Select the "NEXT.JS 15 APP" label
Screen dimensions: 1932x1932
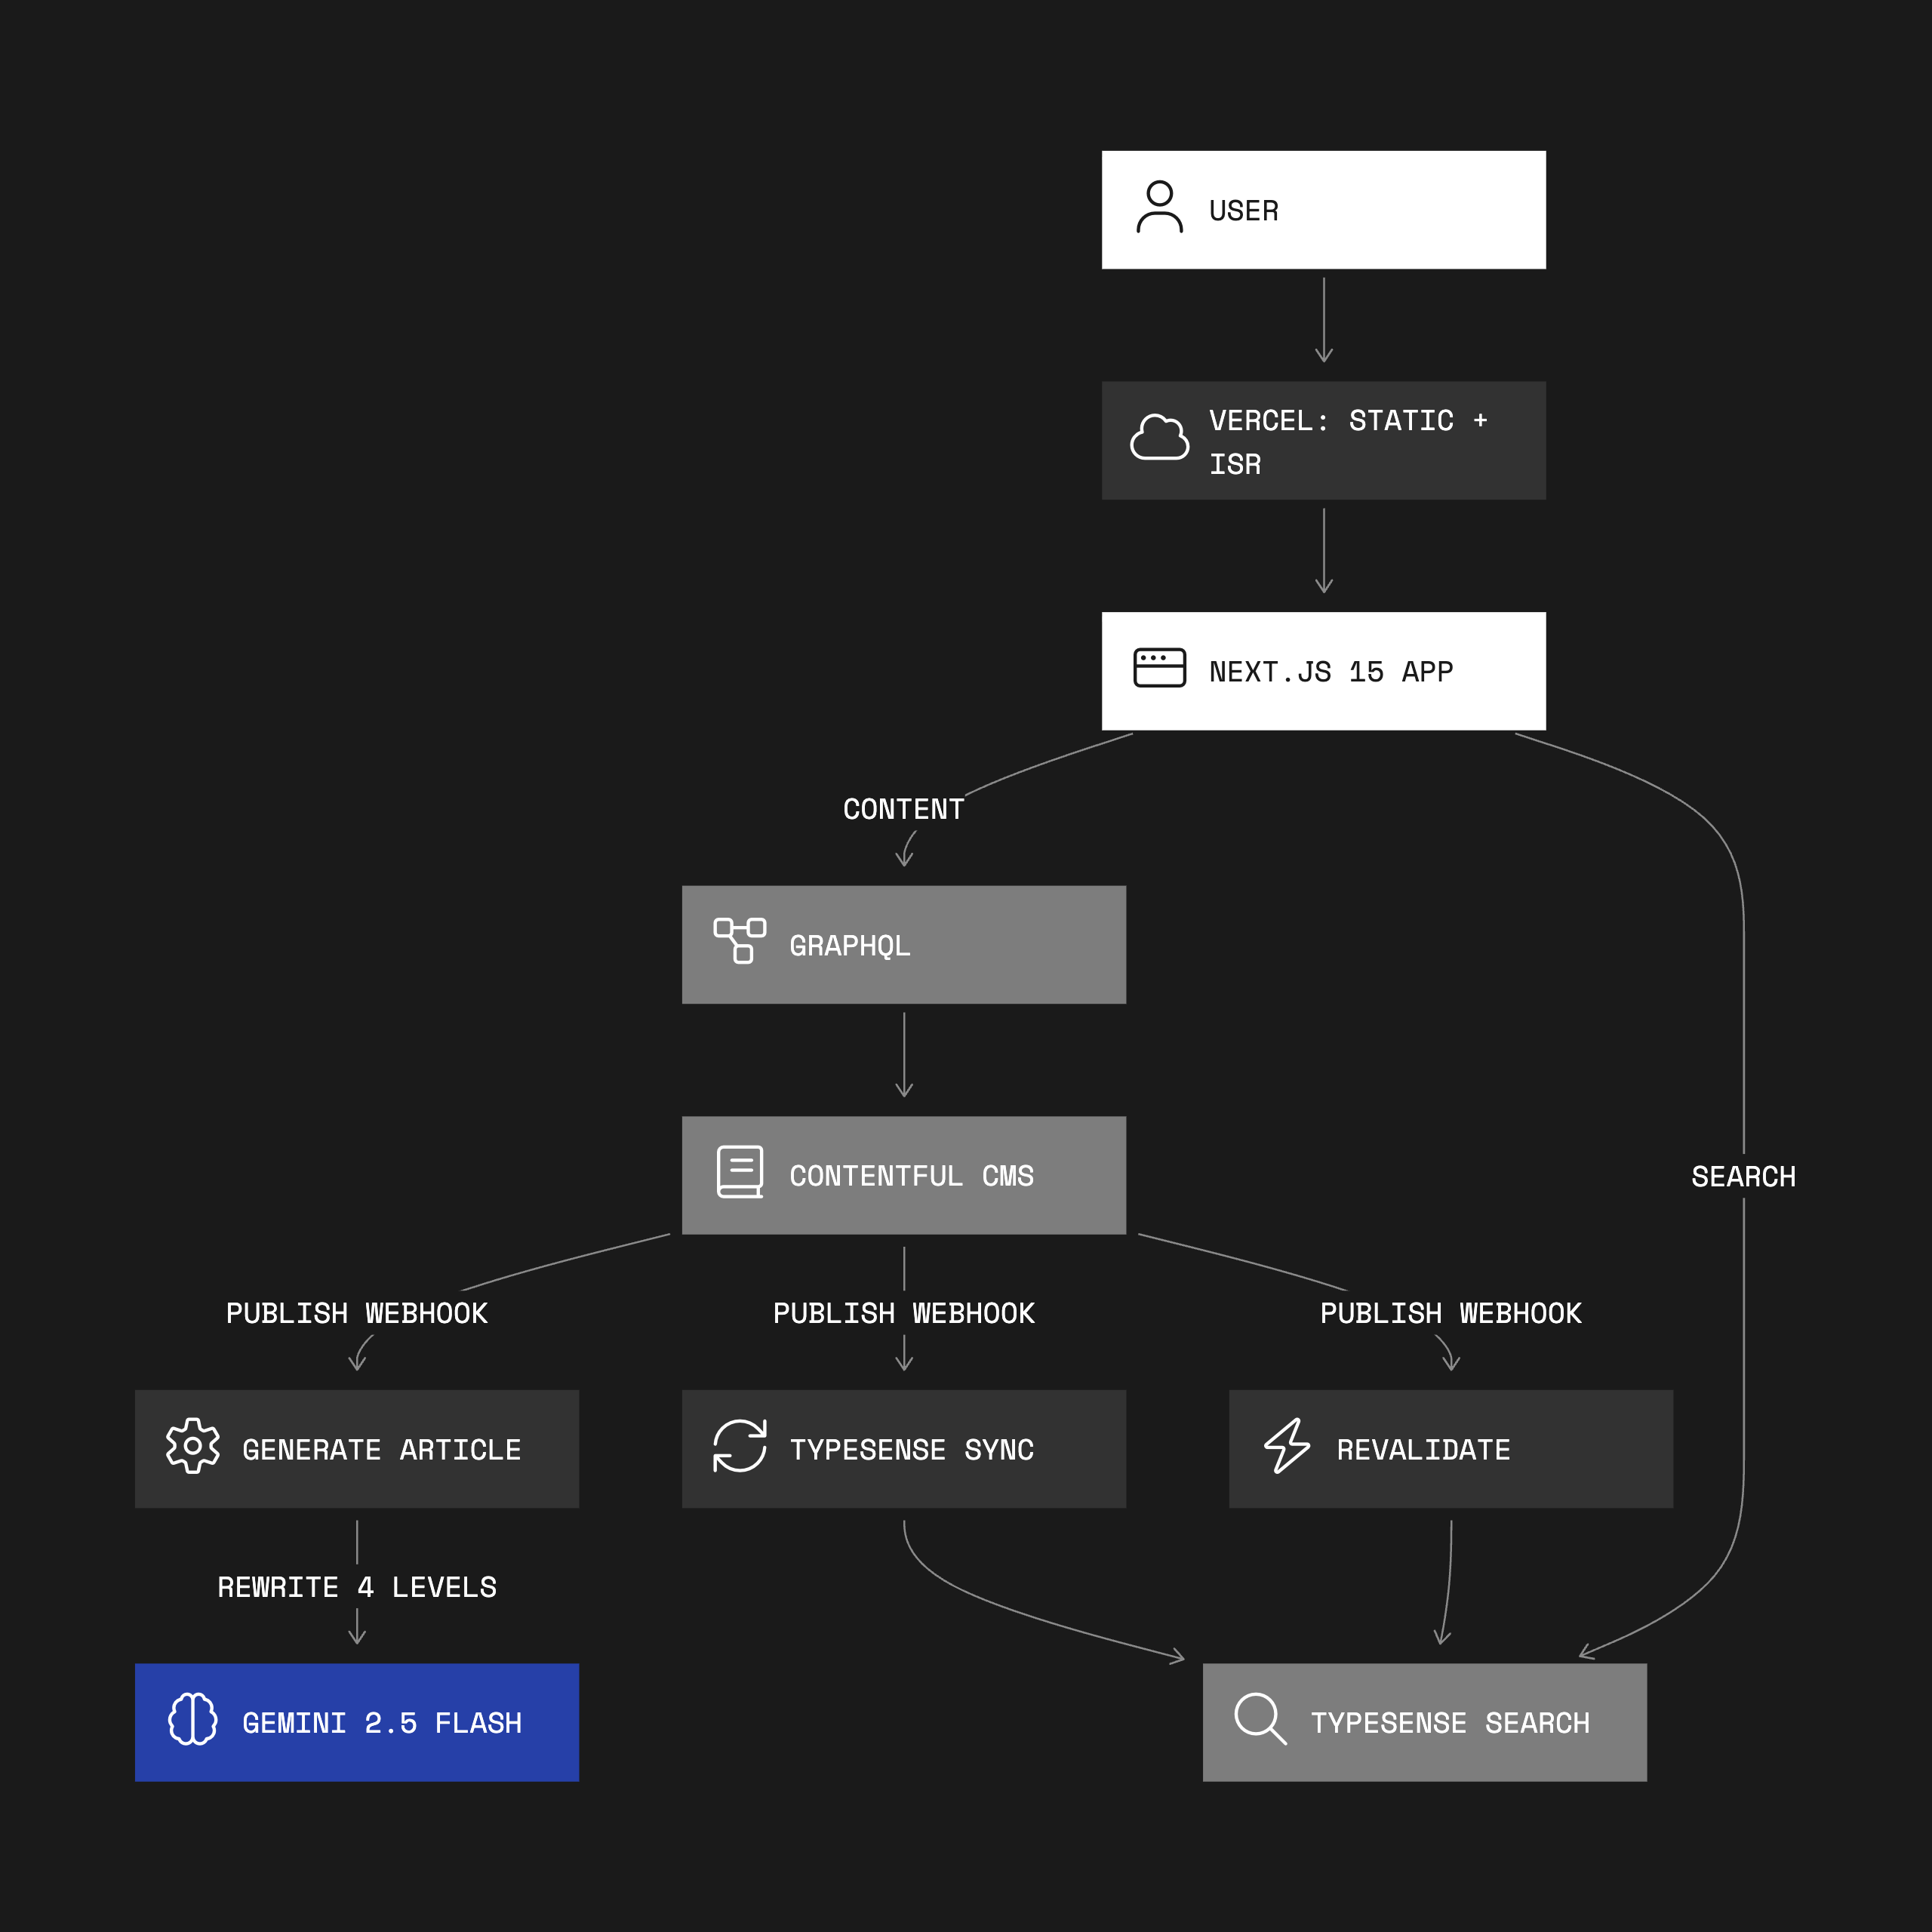pyautogui.click(x=1331, y=672)
